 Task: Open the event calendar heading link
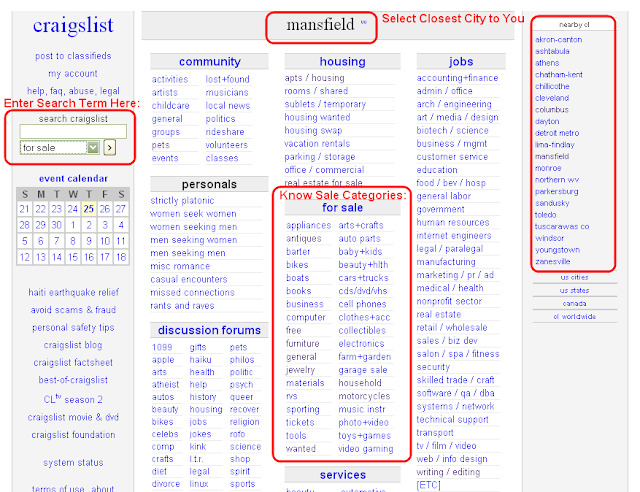[73, 178]
